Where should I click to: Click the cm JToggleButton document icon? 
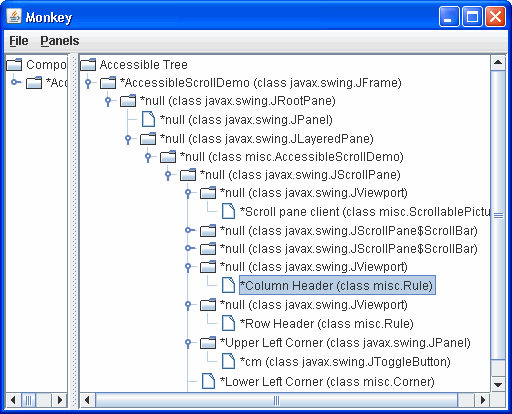tap(228, 361)
